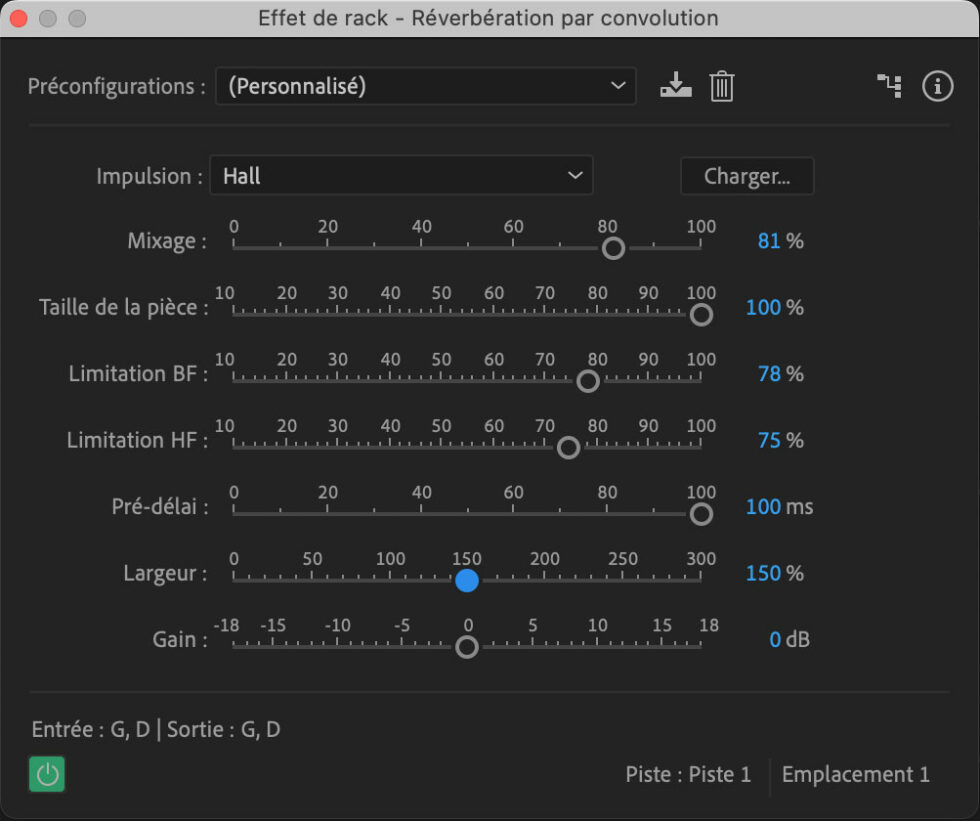Select the Gain value 0 dB
980x821 pixels.
pos(789,639)
